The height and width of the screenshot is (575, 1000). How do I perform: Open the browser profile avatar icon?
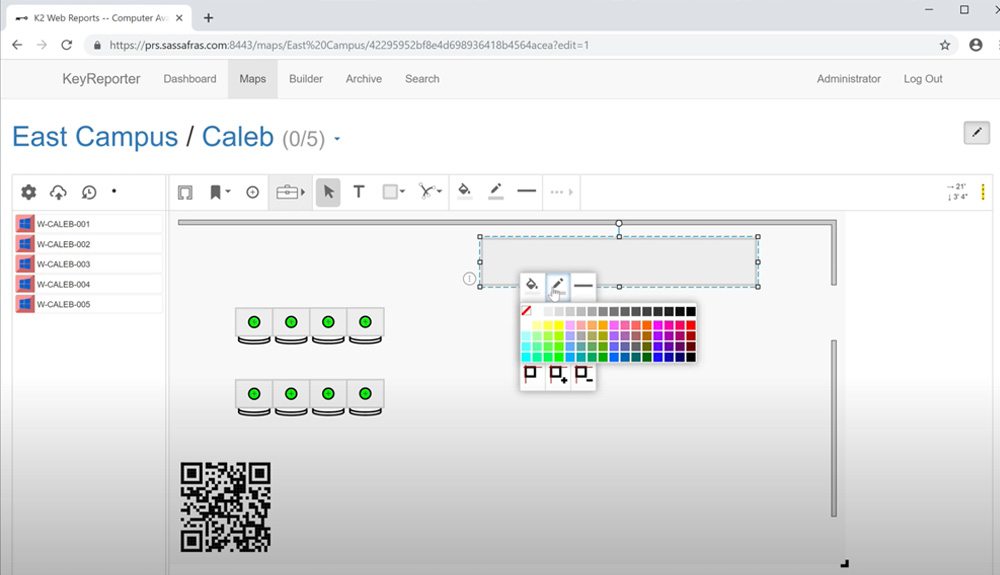pyautogui.click(x=976, y=45)
